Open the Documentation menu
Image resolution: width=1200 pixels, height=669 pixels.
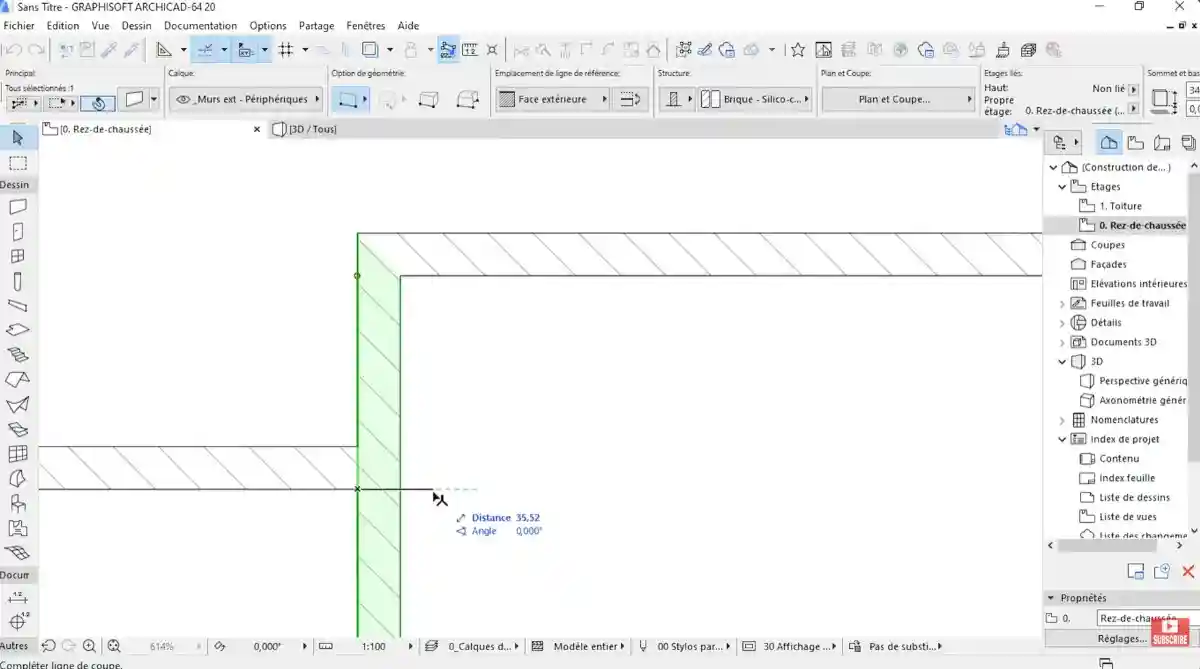click(201, 25)
